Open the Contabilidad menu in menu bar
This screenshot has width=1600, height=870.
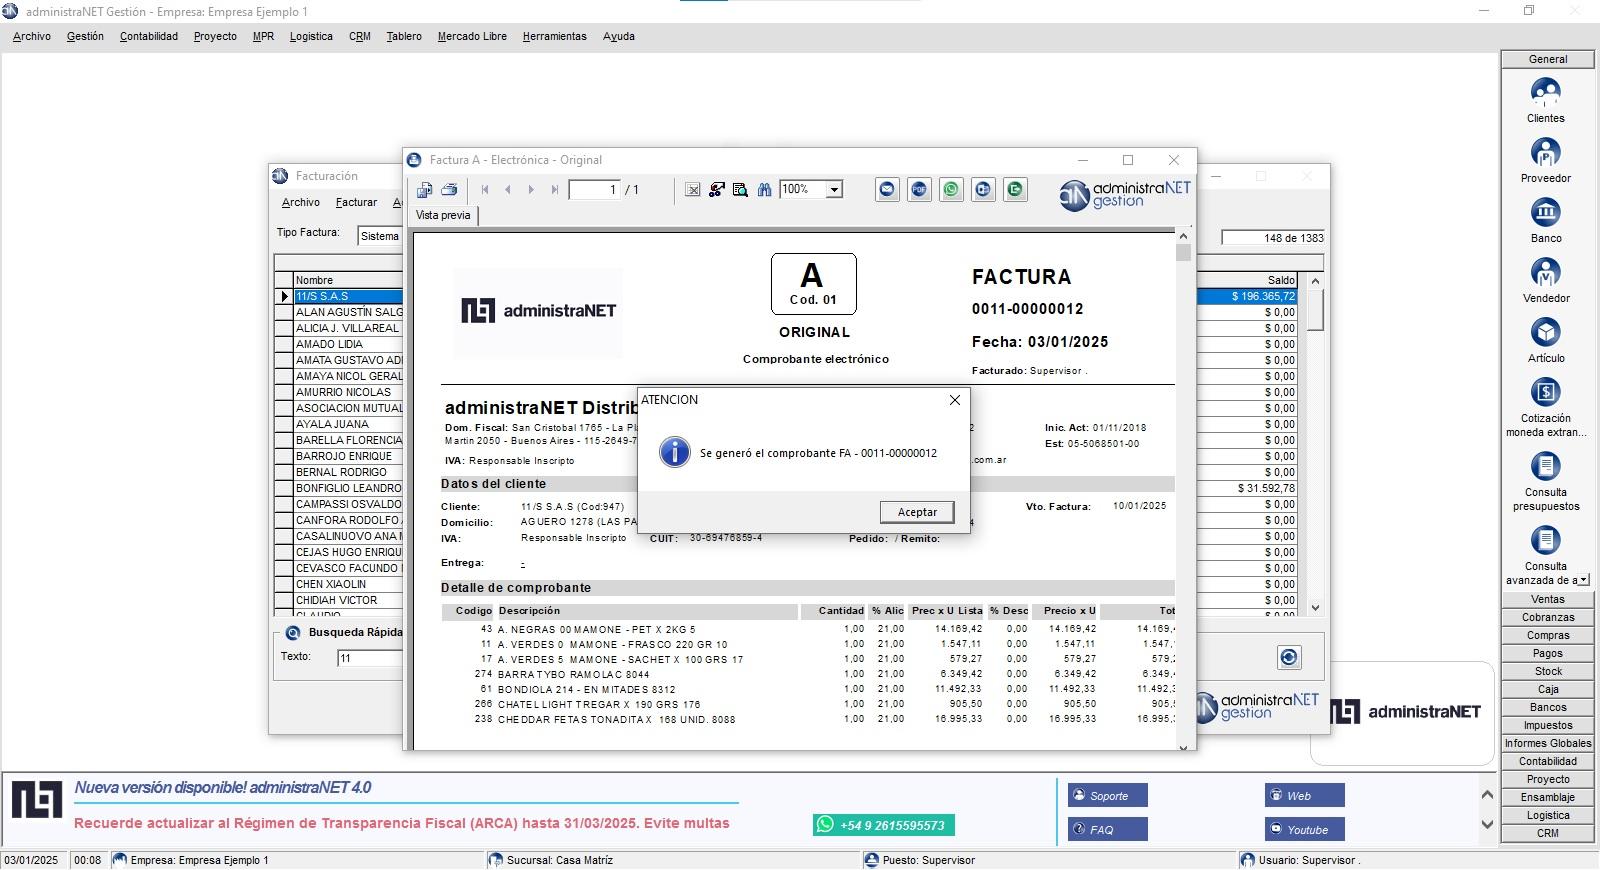coord(149,36)
